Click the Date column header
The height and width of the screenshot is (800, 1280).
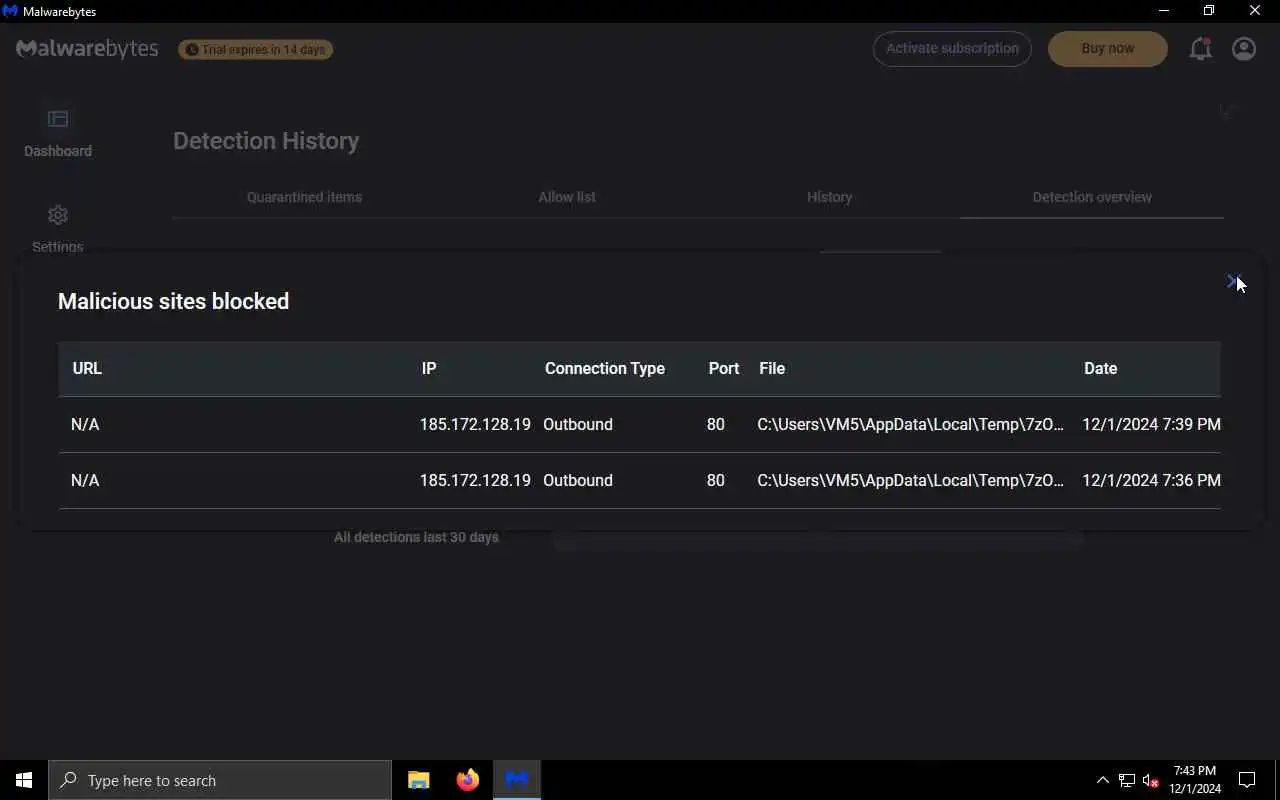click(x=1100, y=368)
